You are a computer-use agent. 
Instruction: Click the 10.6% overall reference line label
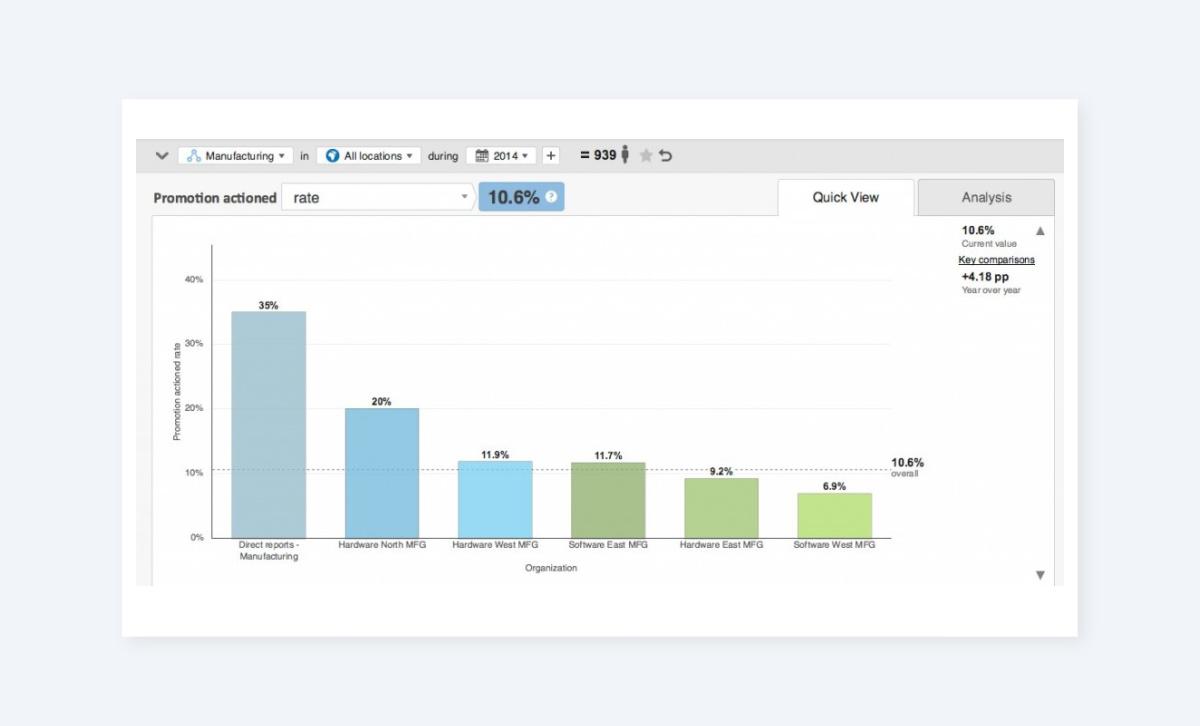(x=907, y=466)
